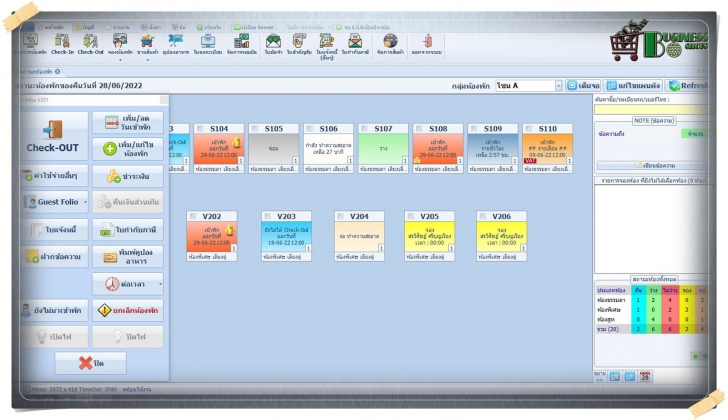Expand arrow under sell-goods cart icon
The height and width of the screenshot is (420, 728).
point(148,60)
